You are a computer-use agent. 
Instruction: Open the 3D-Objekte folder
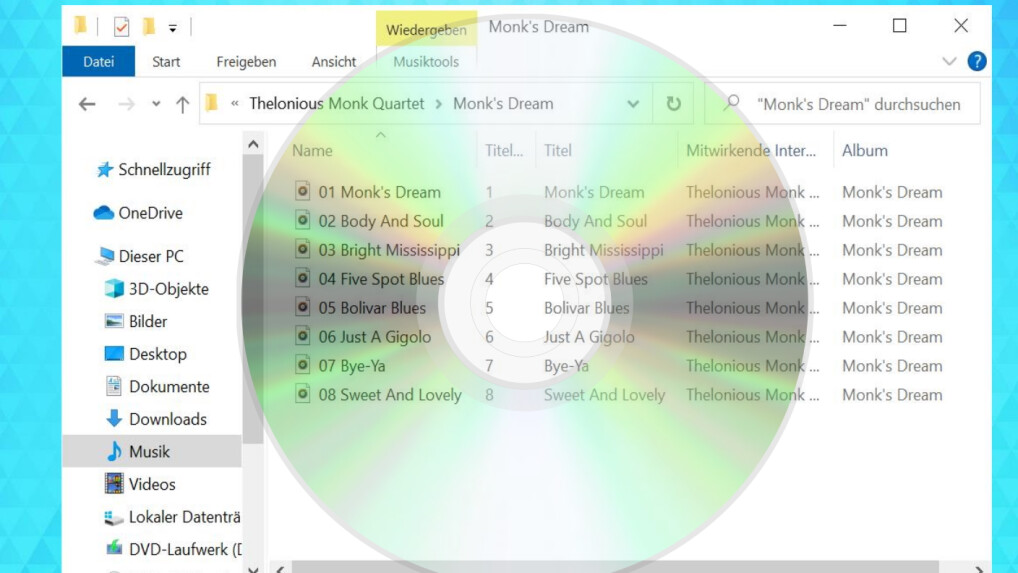point(169,289)
